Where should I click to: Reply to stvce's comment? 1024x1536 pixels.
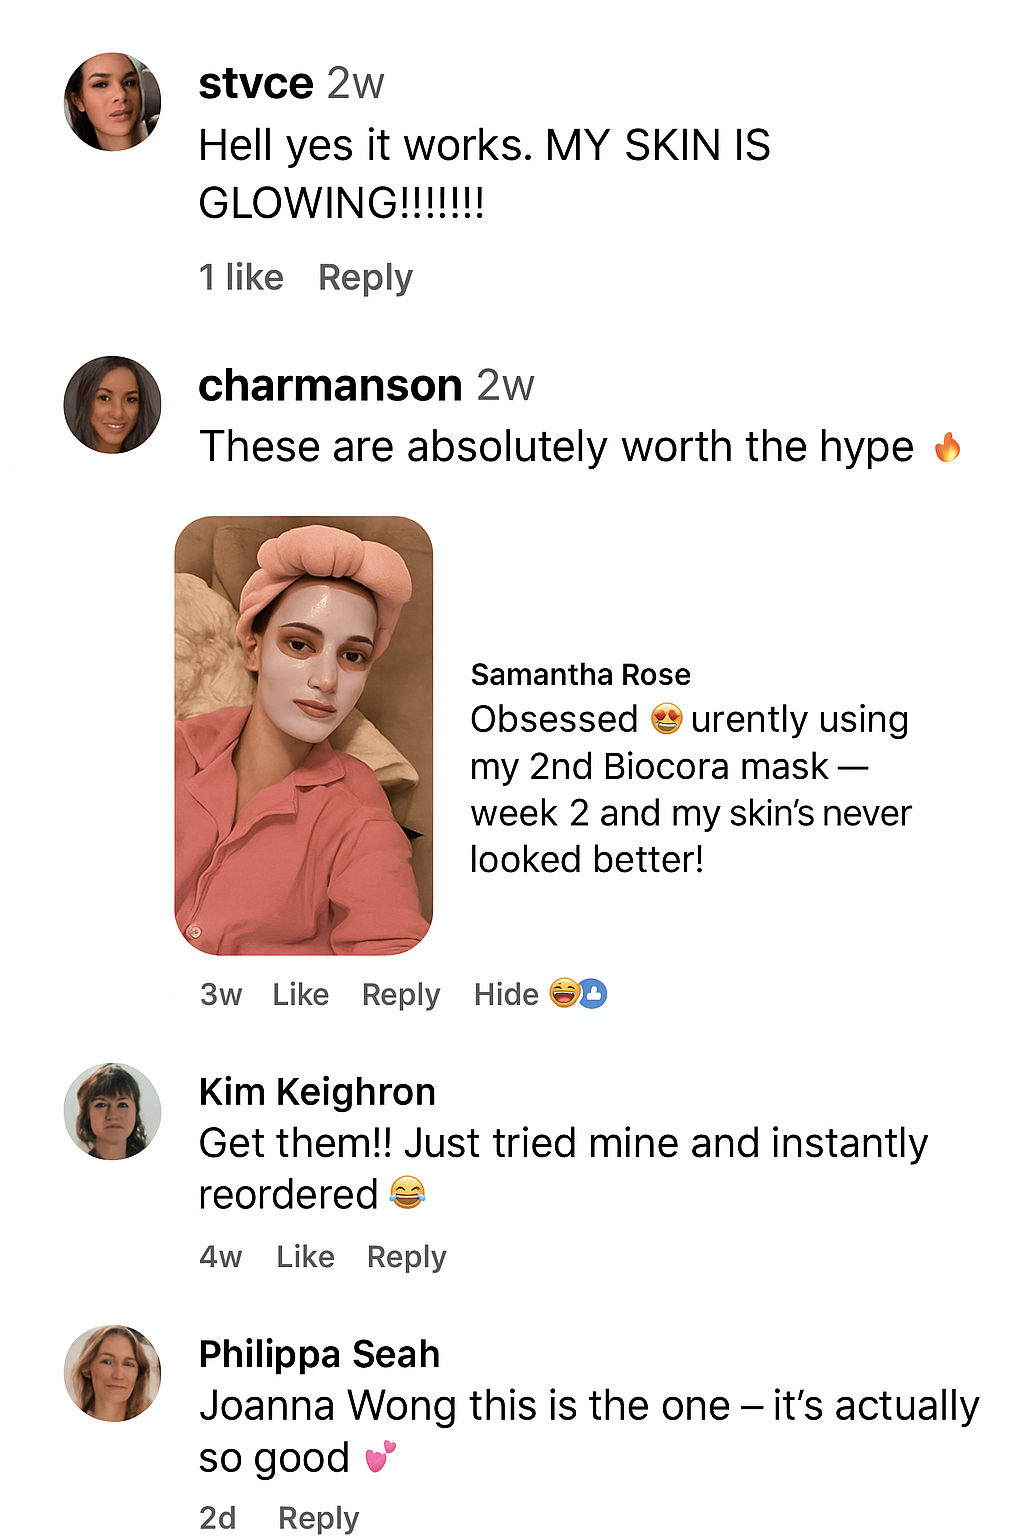365,278
